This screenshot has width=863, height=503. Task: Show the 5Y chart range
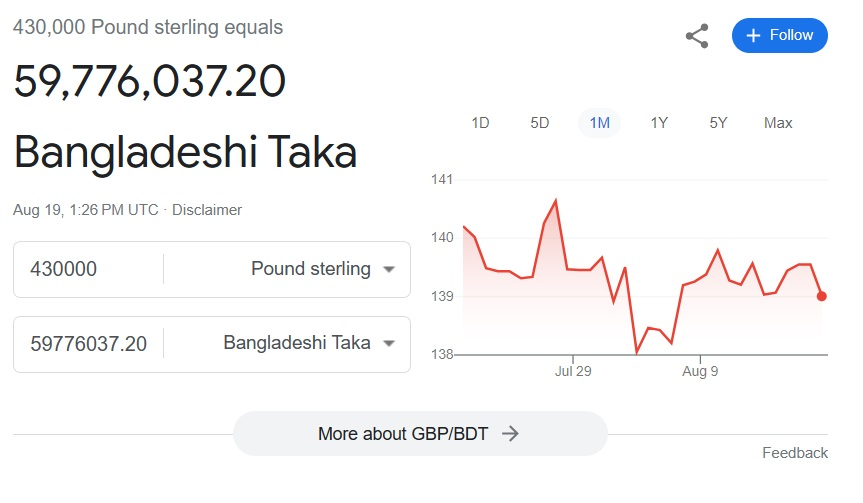(718, 123)
